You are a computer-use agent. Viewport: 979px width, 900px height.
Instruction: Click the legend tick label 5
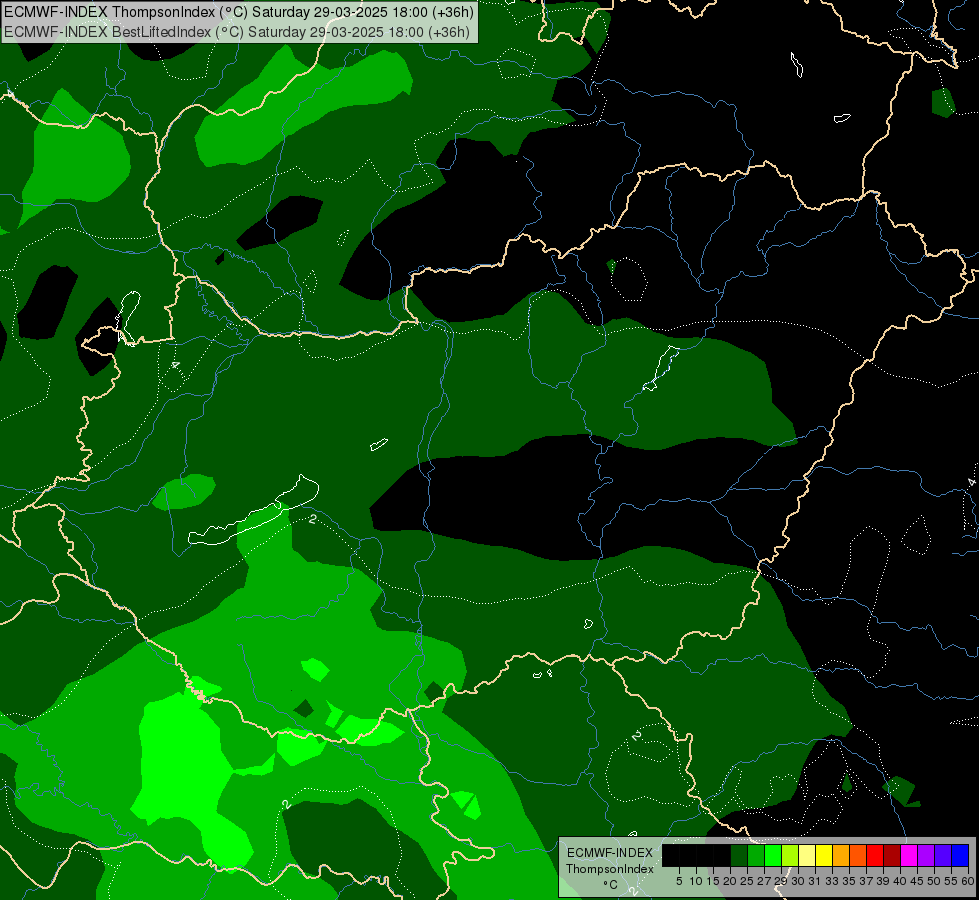tap(679, 881)
